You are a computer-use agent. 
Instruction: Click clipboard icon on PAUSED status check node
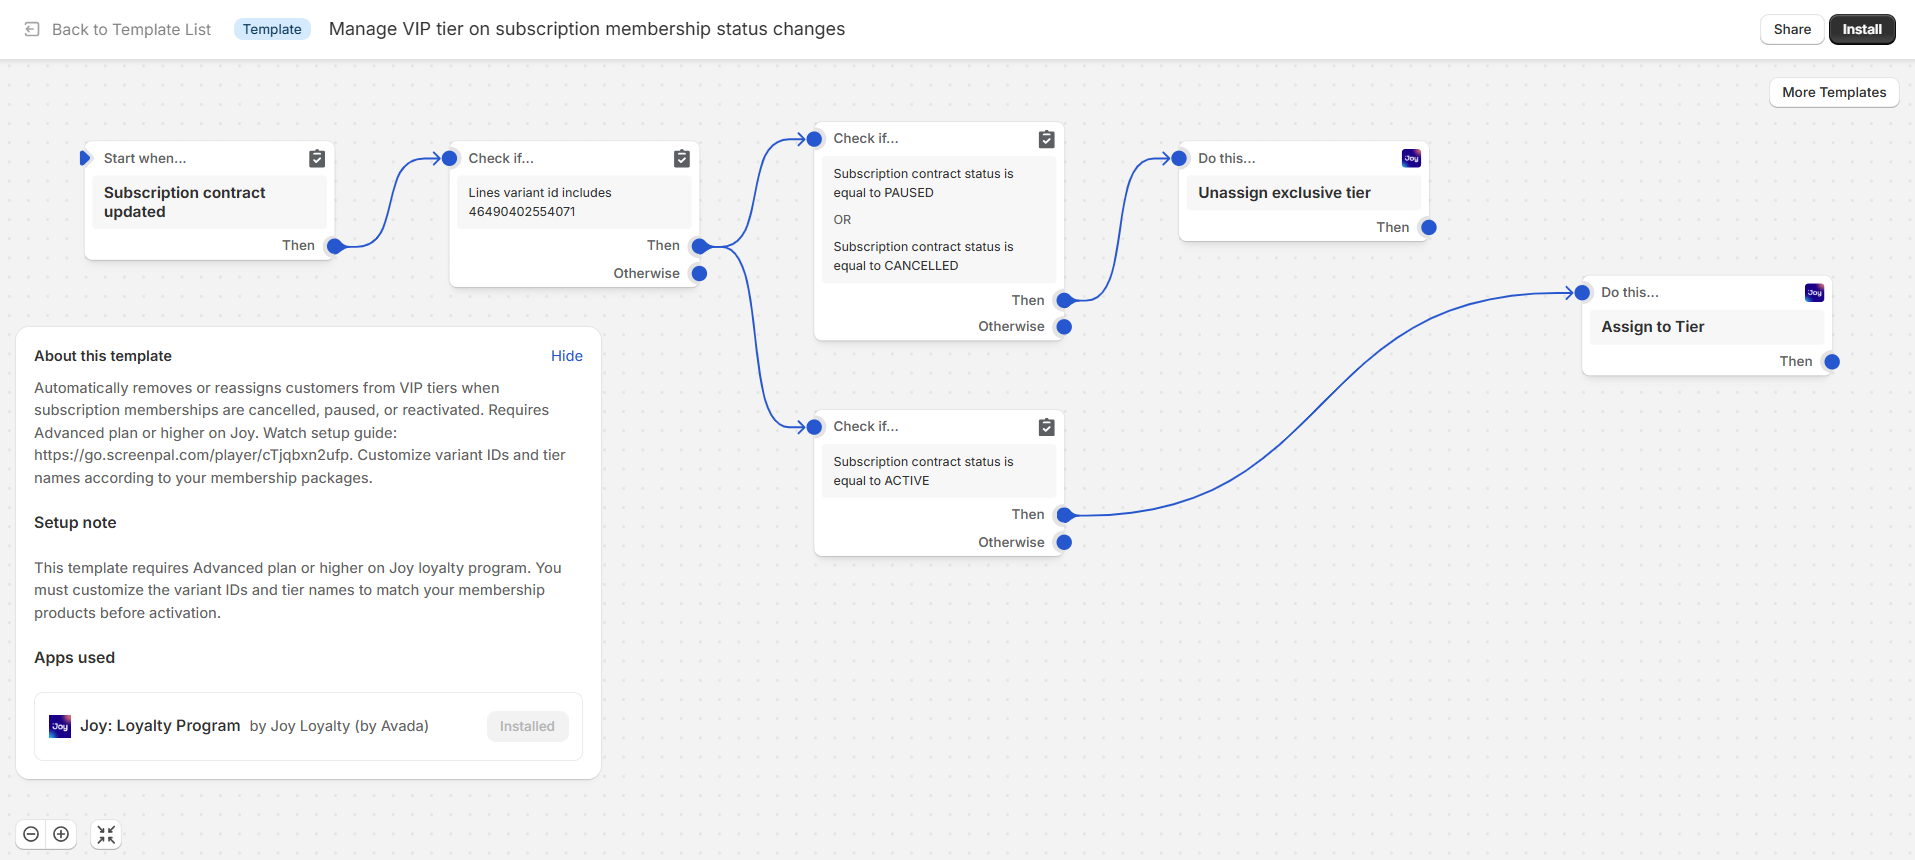1046,139
